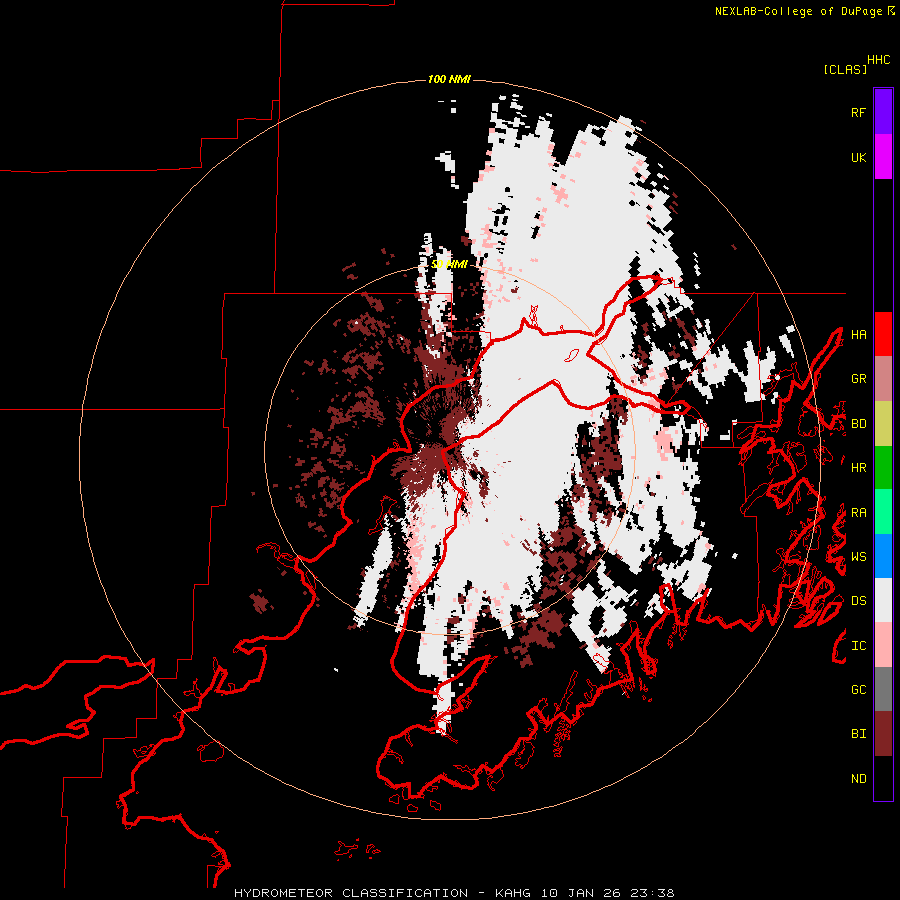900x900 pixels.
Task: Pick the RA light green swatch
Action: click(883, 512)
